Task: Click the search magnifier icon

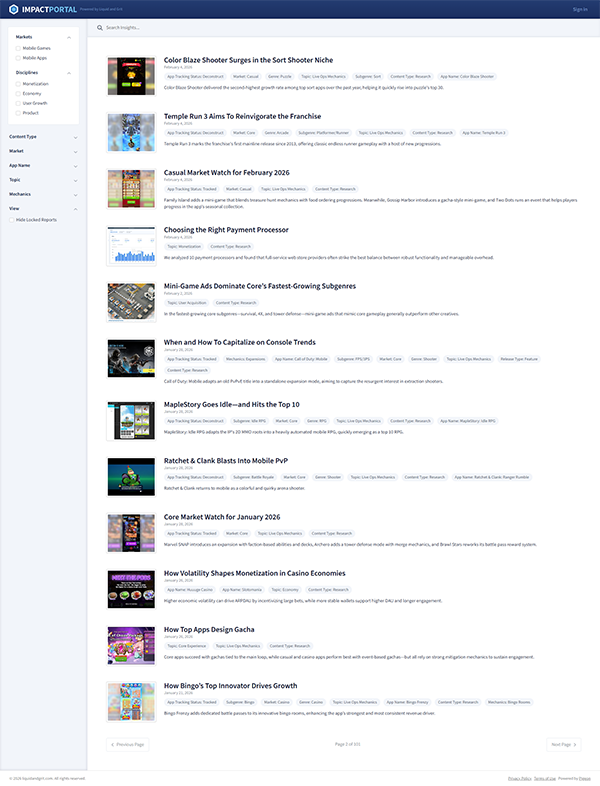Action: point(100,28)
